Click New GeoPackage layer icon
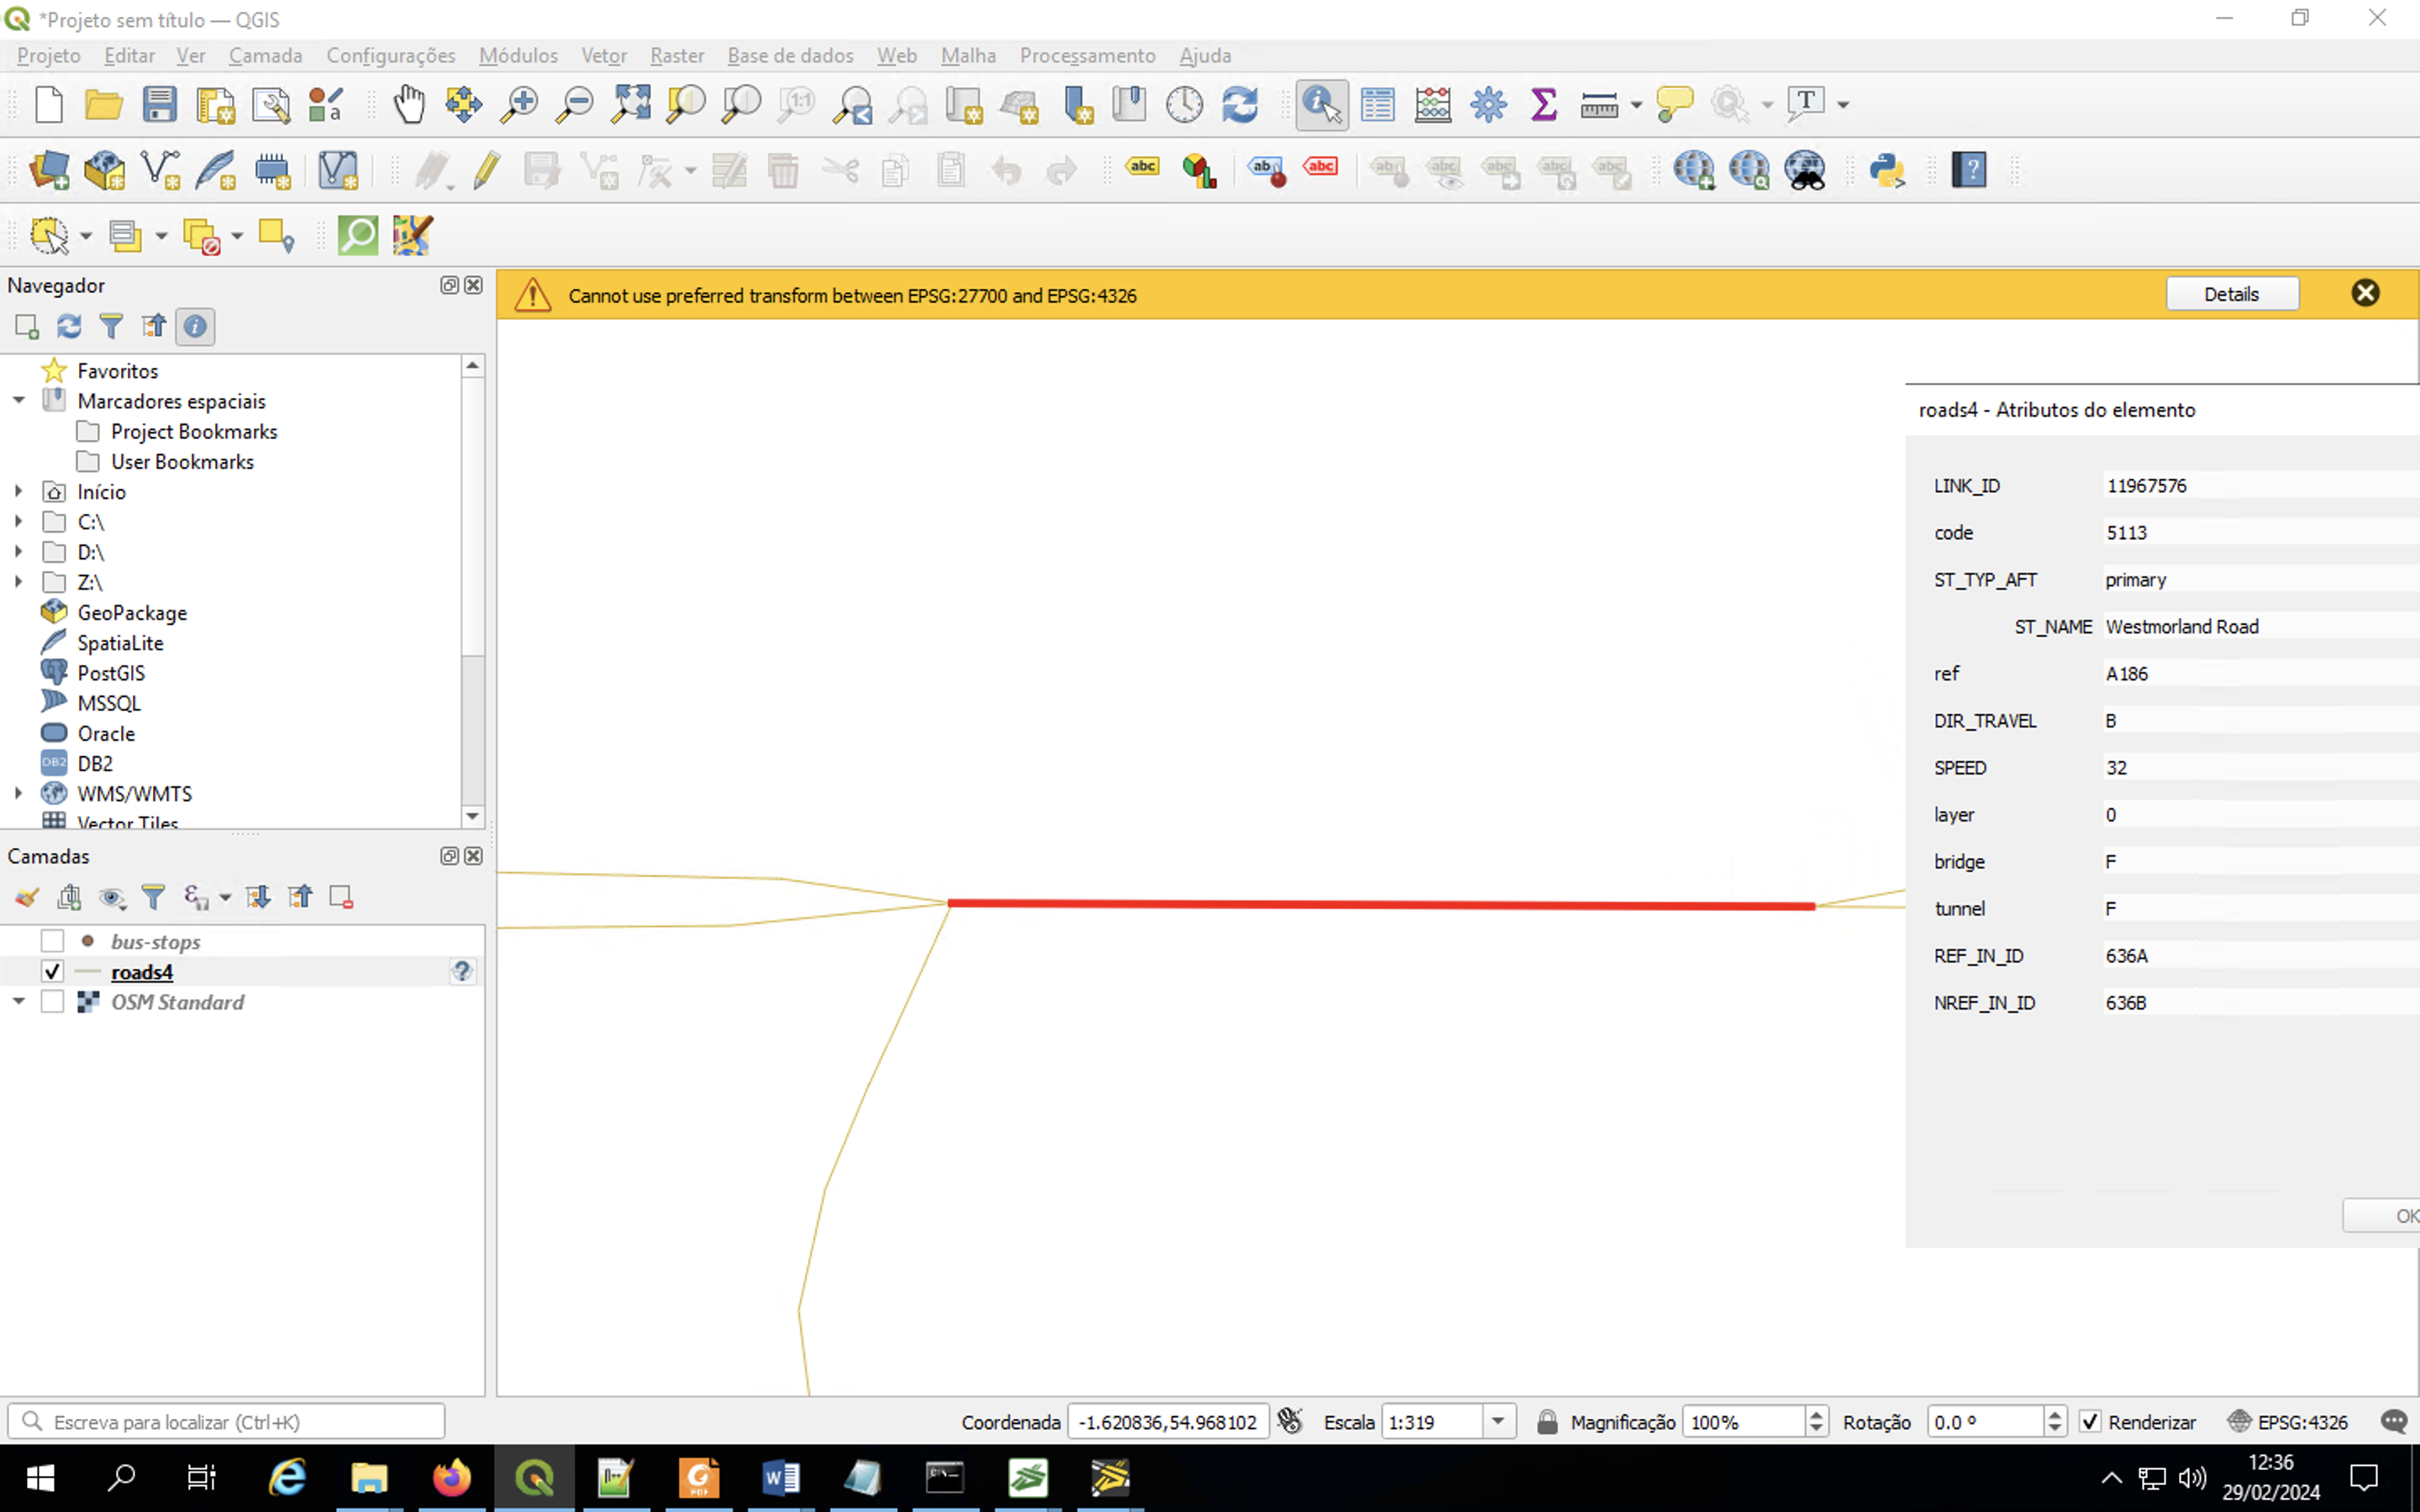 click(104, 170)
